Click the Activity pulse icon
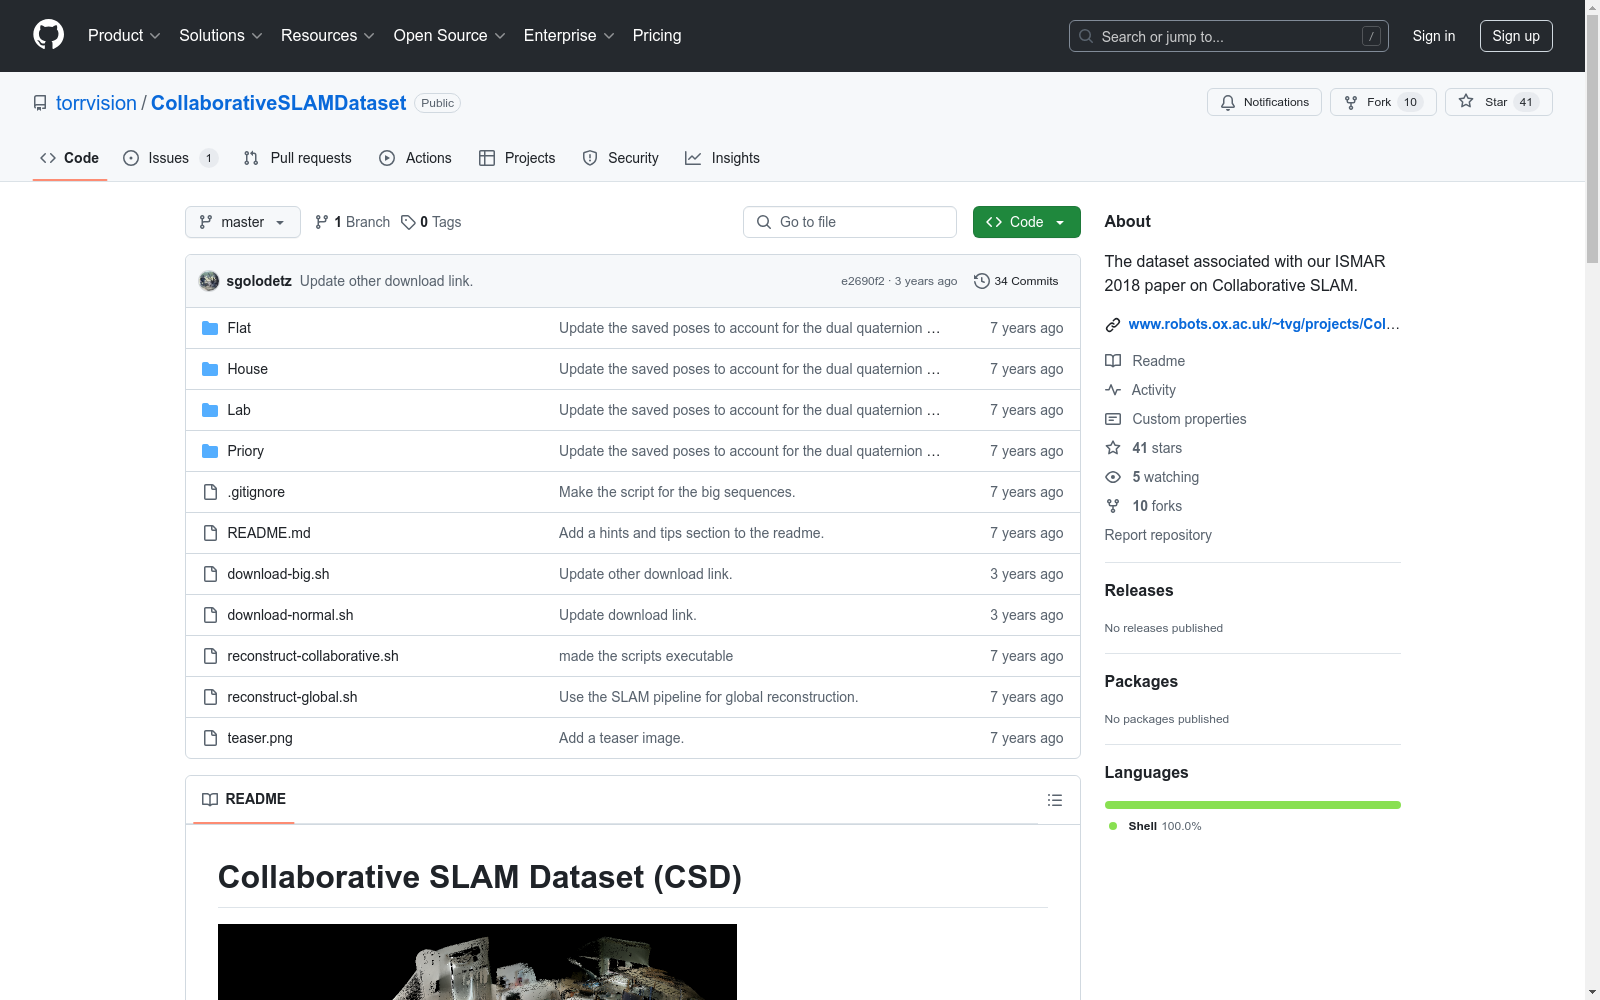This screenshot has width=1600, height=1000. tap(1113, 390)
